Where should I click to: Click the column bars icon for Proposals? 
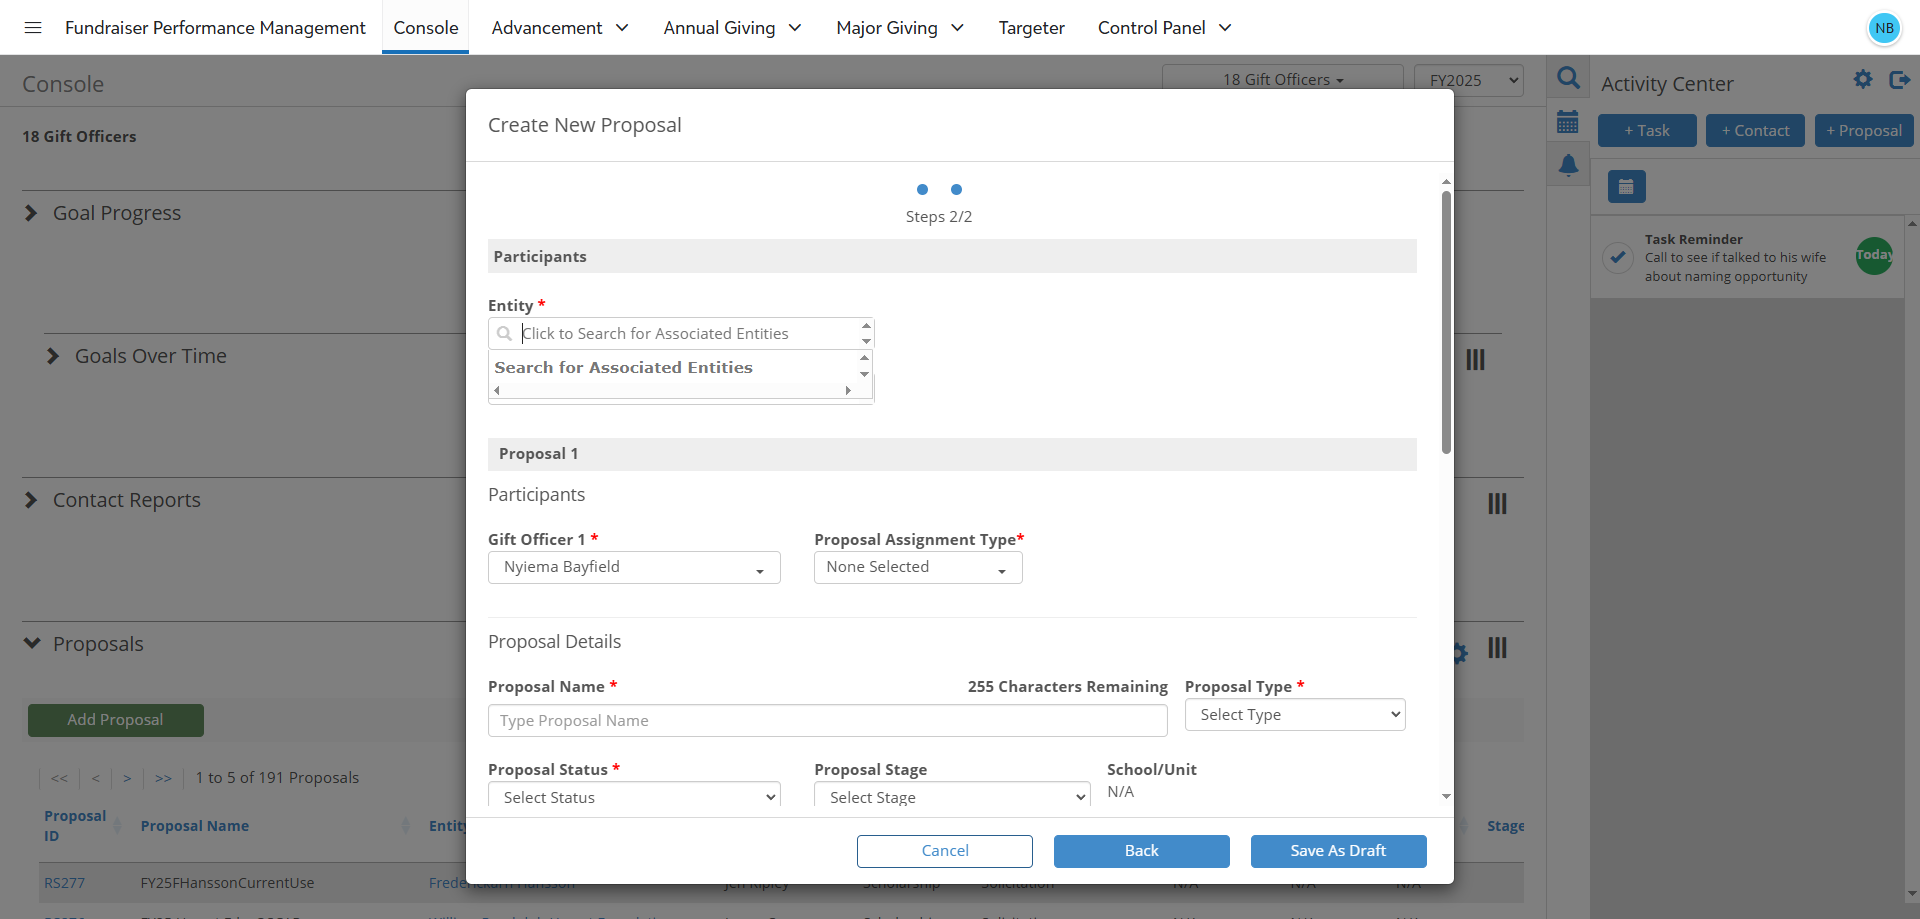click(x=1497, y=647)
